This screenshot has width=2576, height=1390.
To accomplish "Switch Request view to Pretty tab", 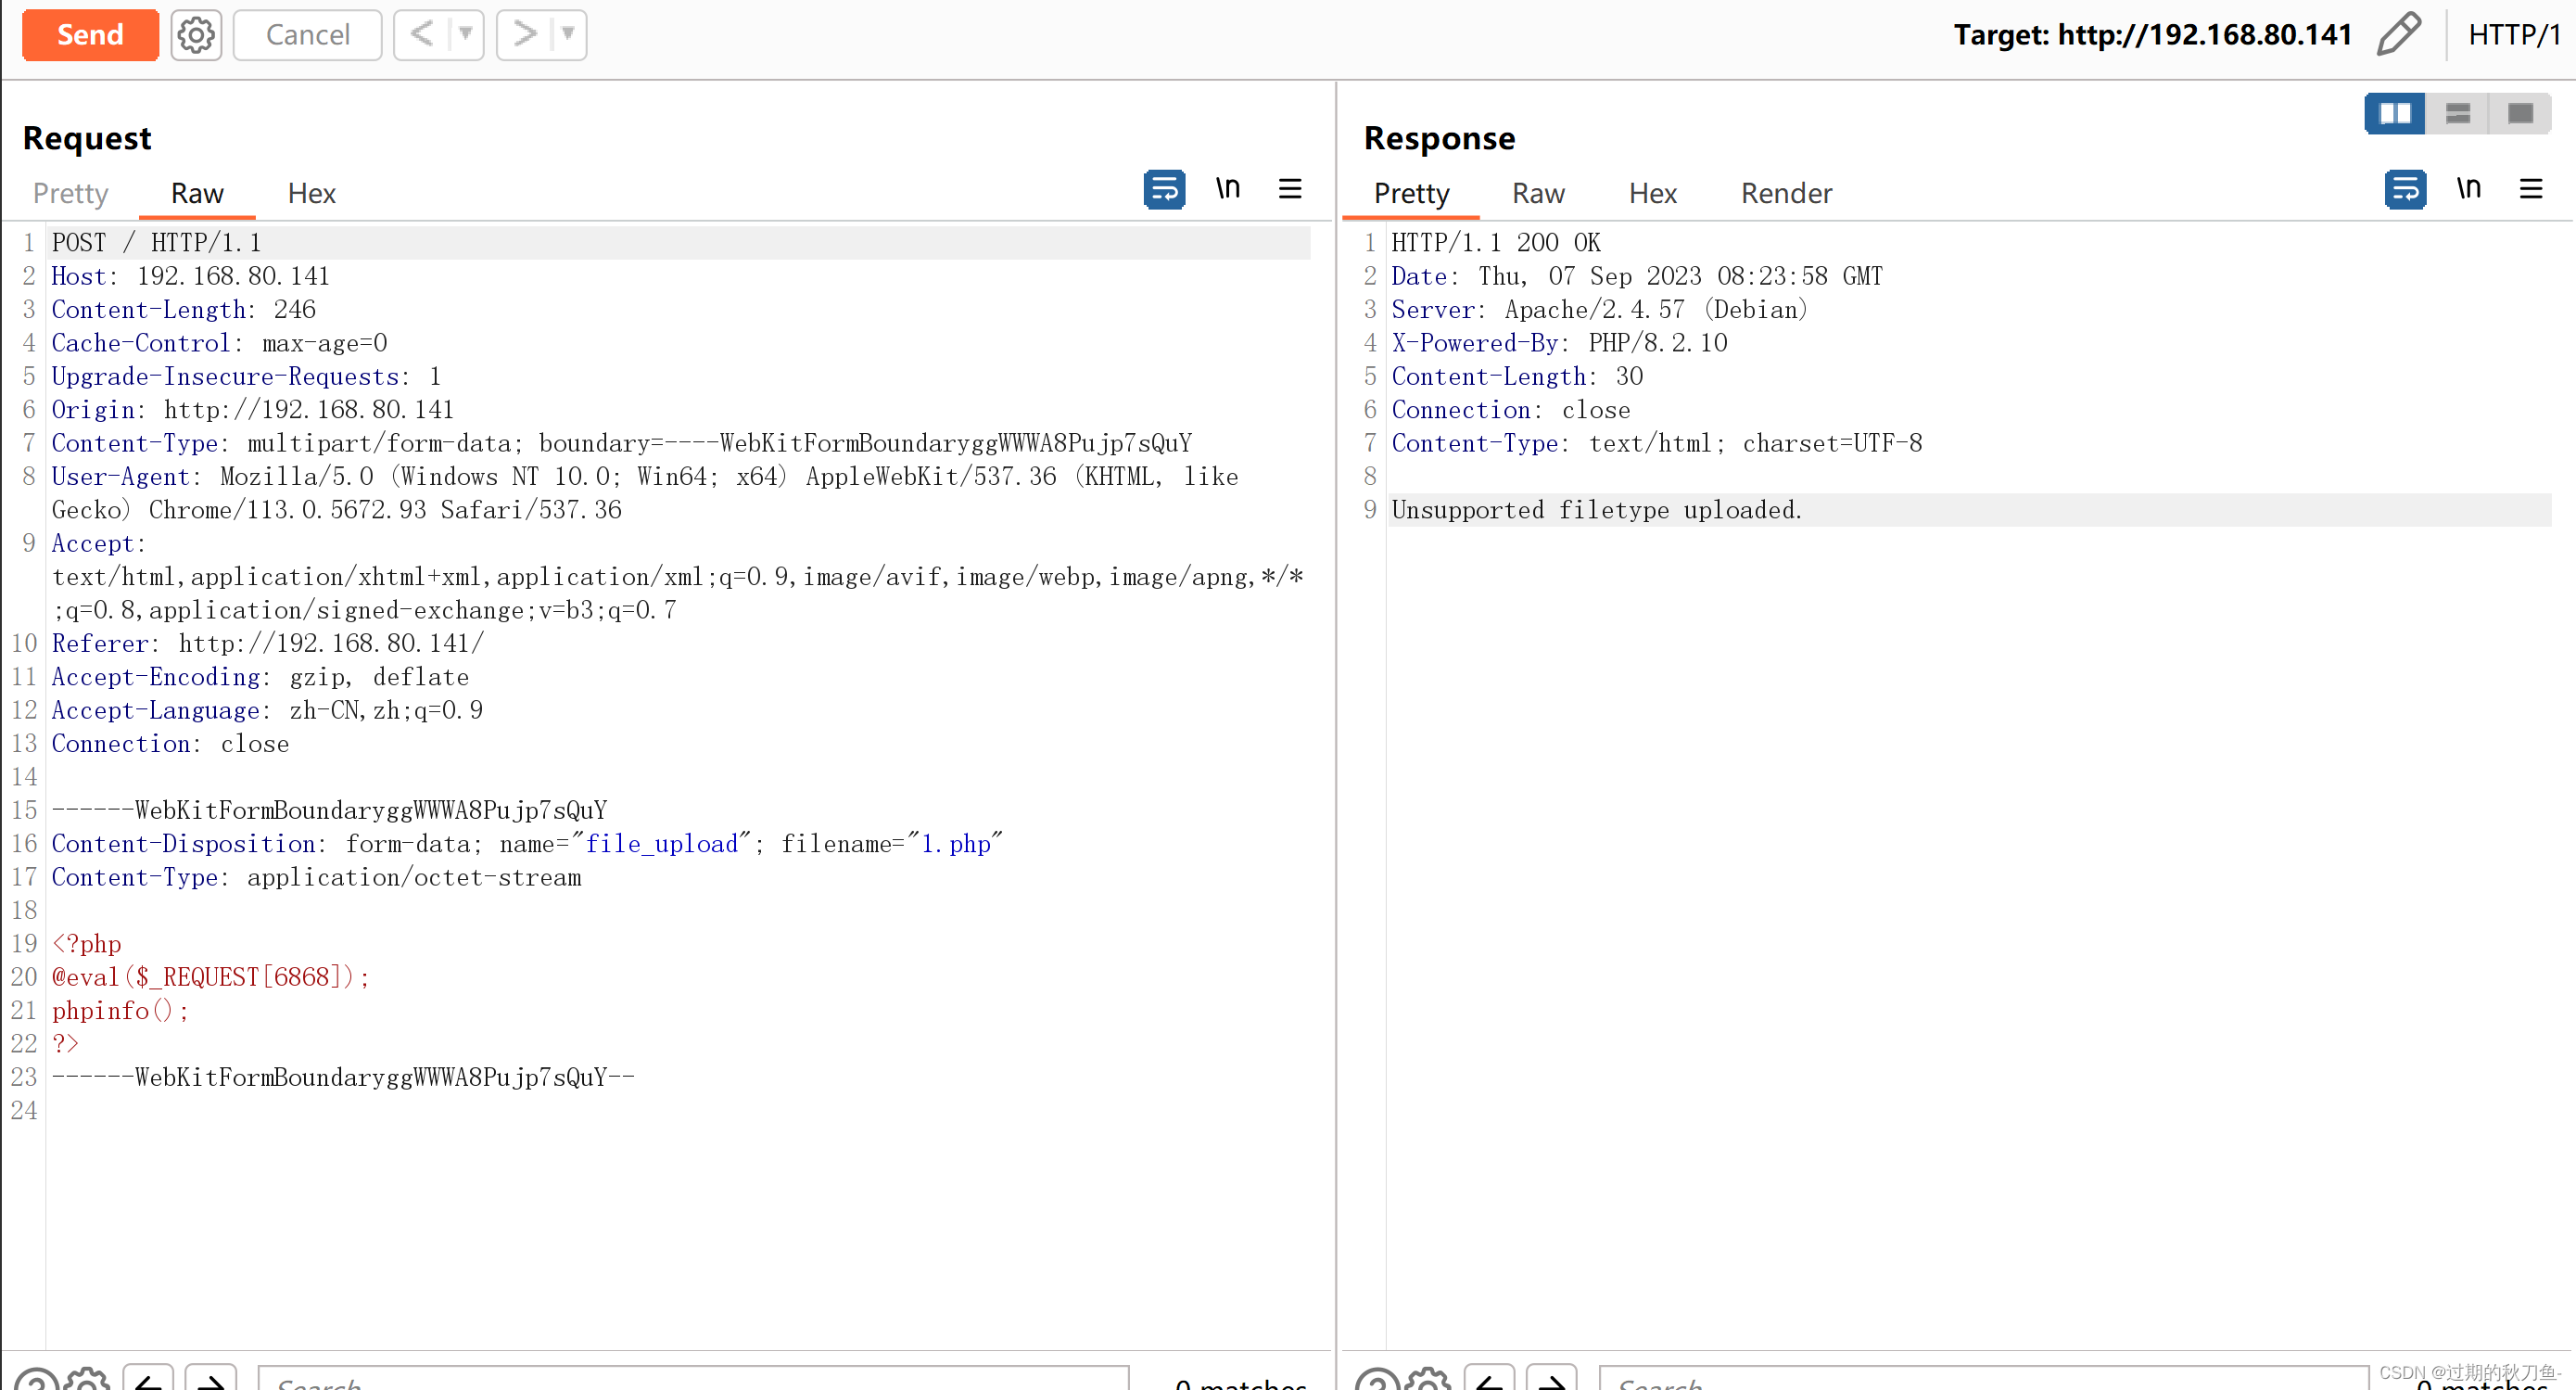I will [x=70, y=193].
